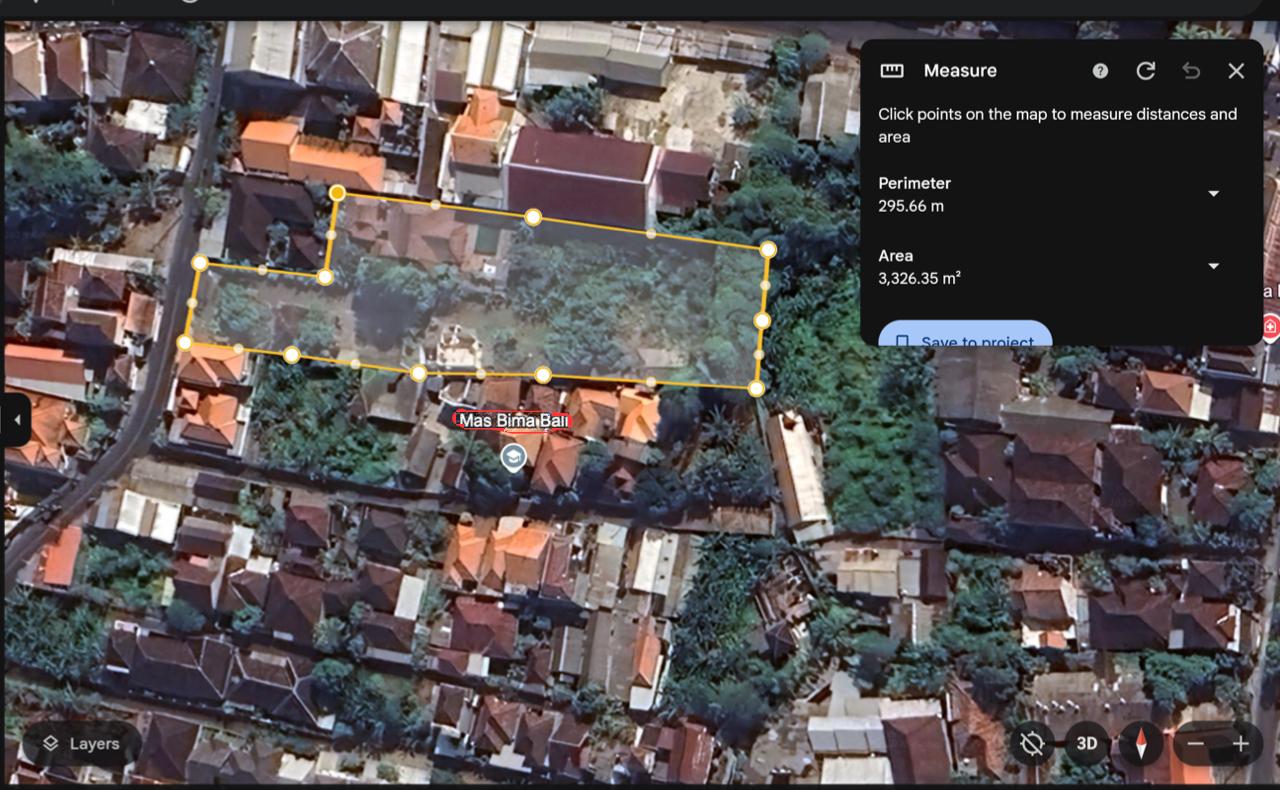
Task: Select the bottom-right corner vertex of the polygon
Action: [x=757, y=388]
